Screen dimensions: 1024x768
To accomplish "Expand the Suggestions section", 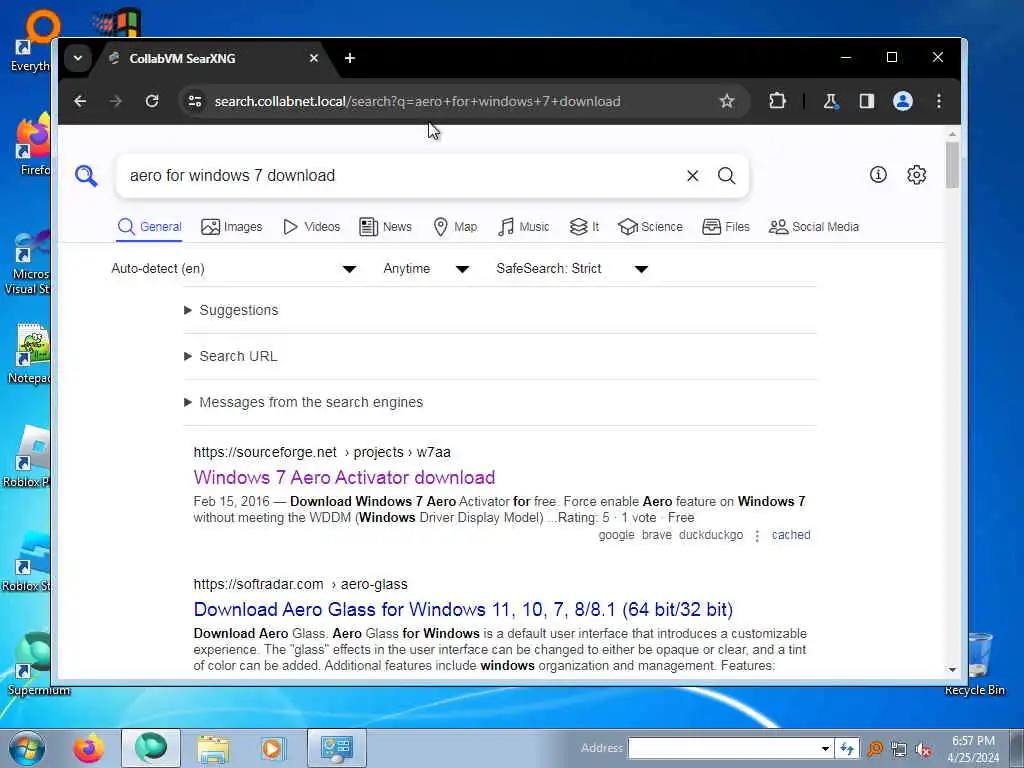I will pyautogui.click(x=232, y=310).
